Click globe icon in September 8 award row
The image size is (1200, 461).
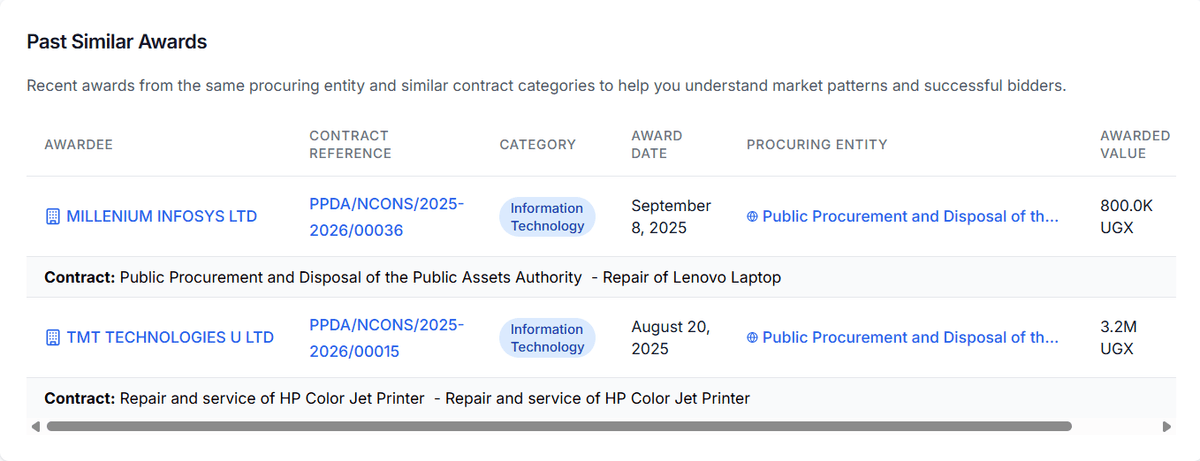click(x=752, y=217)
